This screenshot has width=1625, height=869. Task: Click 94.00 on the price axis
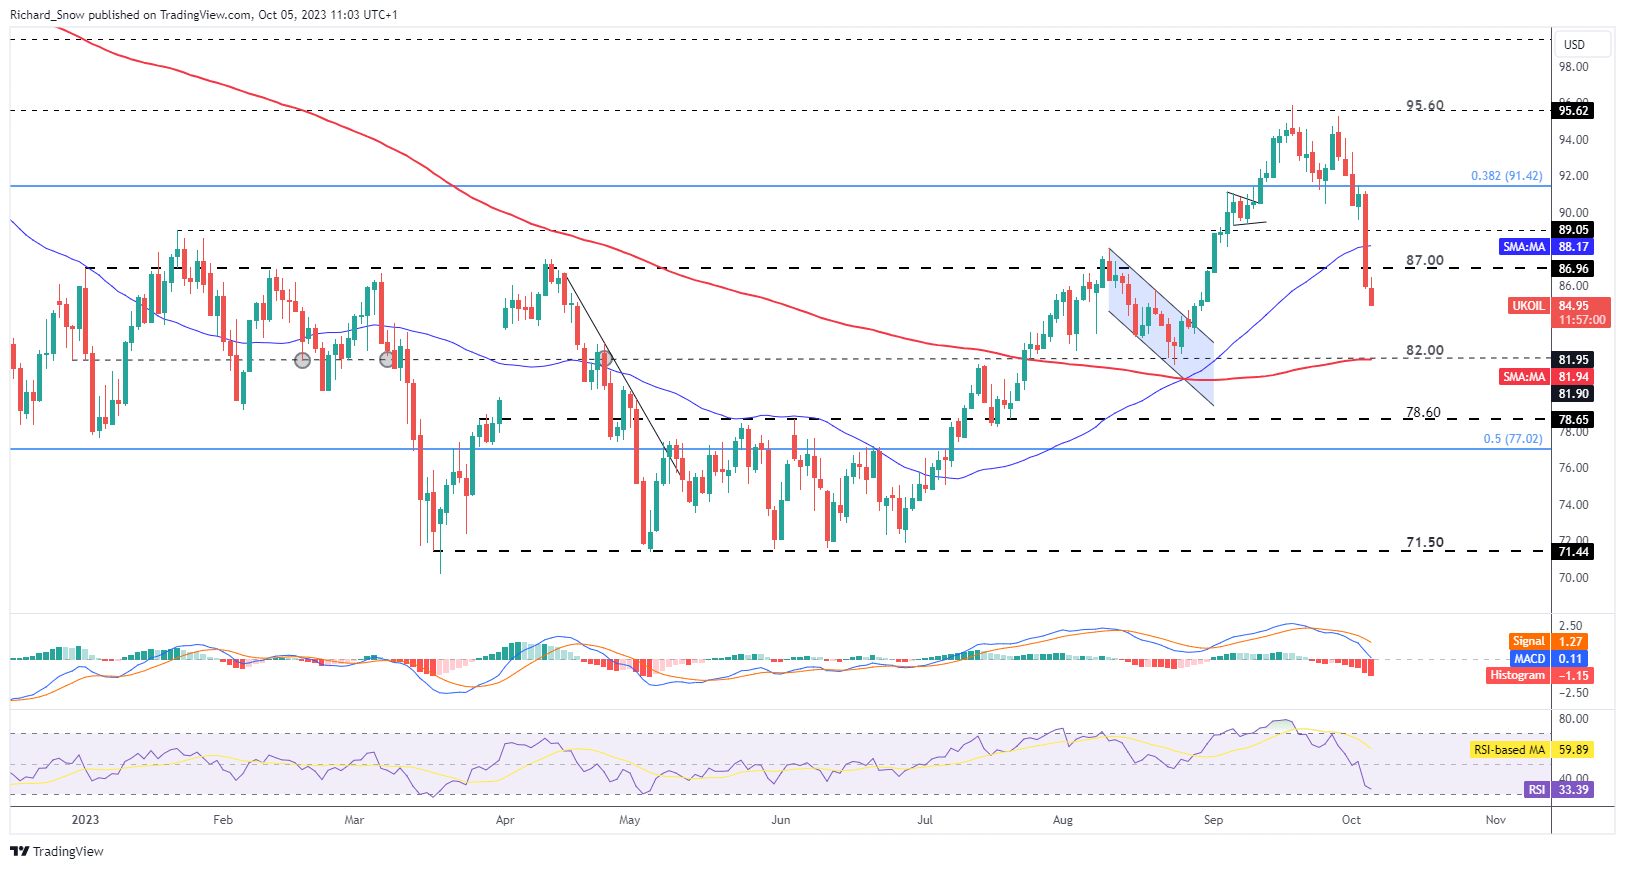(1574, 140)
